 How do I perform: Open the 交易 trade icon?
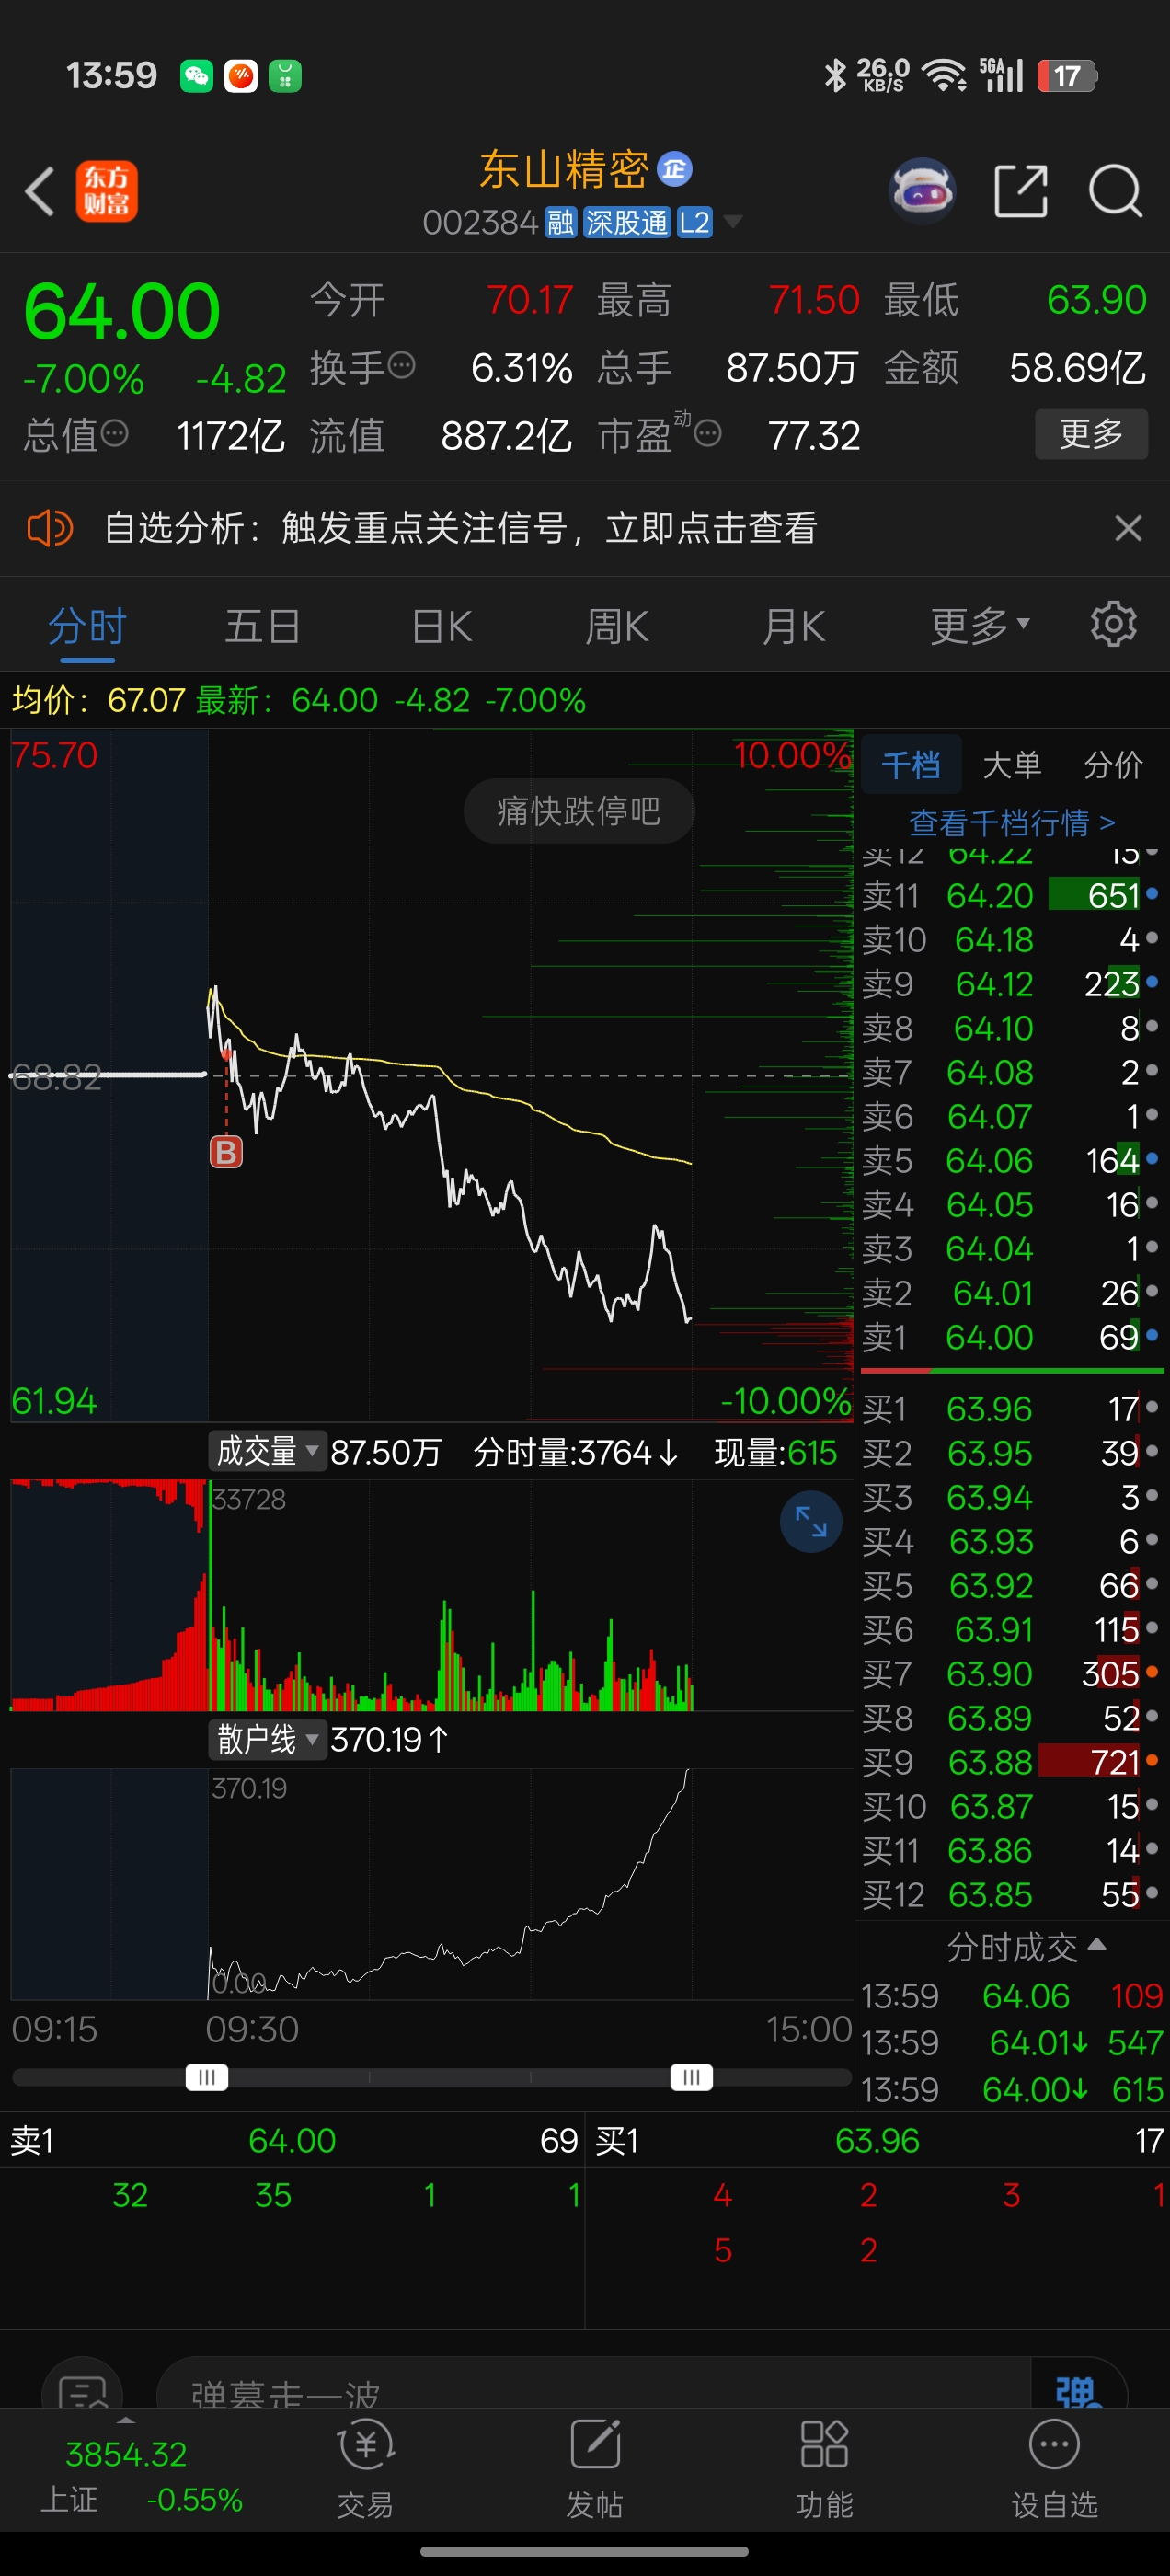click(x=365, y=2469)
